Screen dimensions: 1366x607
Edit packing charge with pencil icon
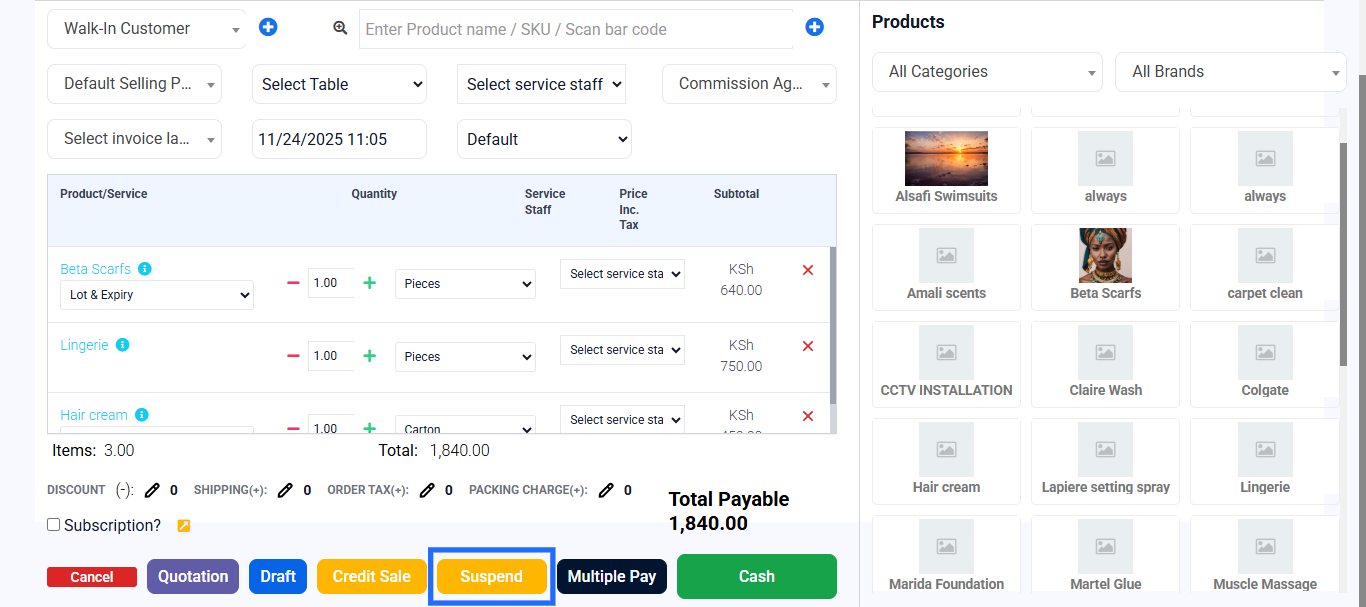606,490
